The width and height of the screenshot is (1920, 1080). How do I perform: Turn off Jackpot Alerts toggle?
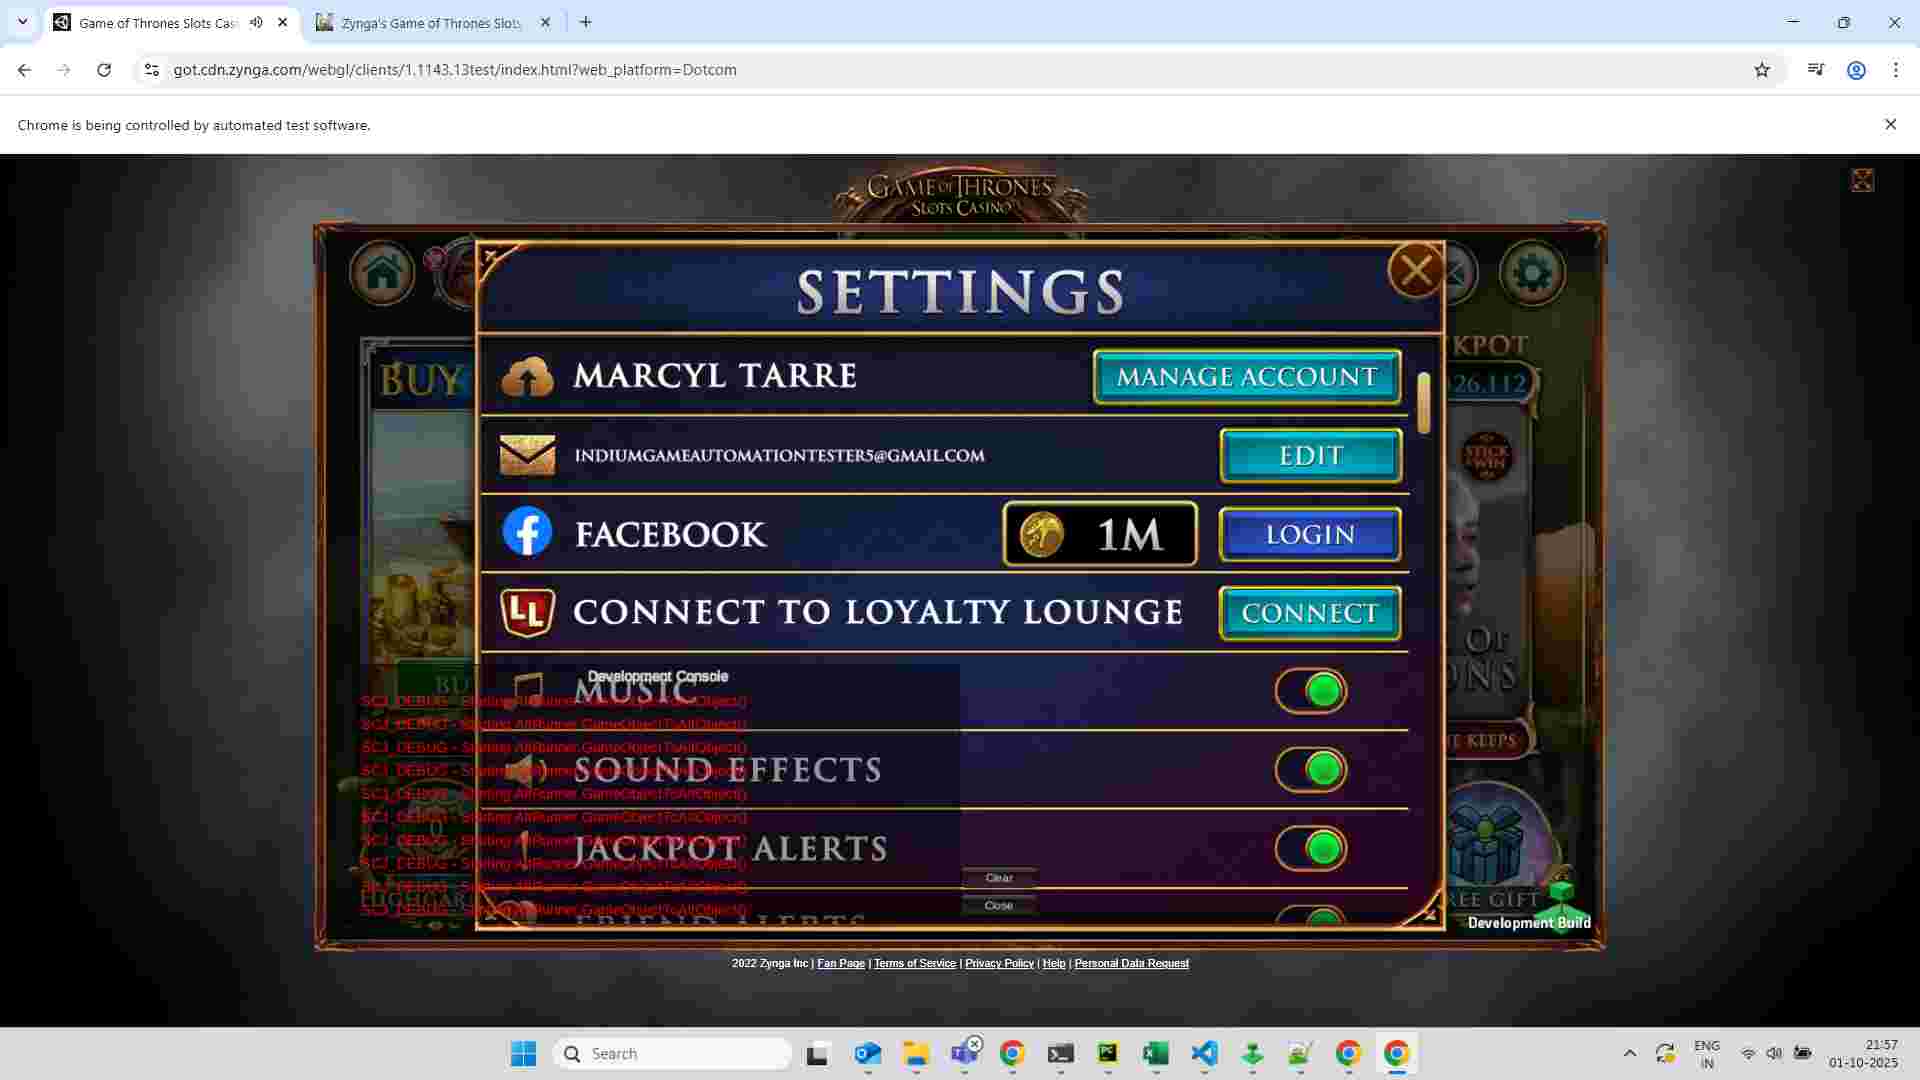pos(1311,848)
